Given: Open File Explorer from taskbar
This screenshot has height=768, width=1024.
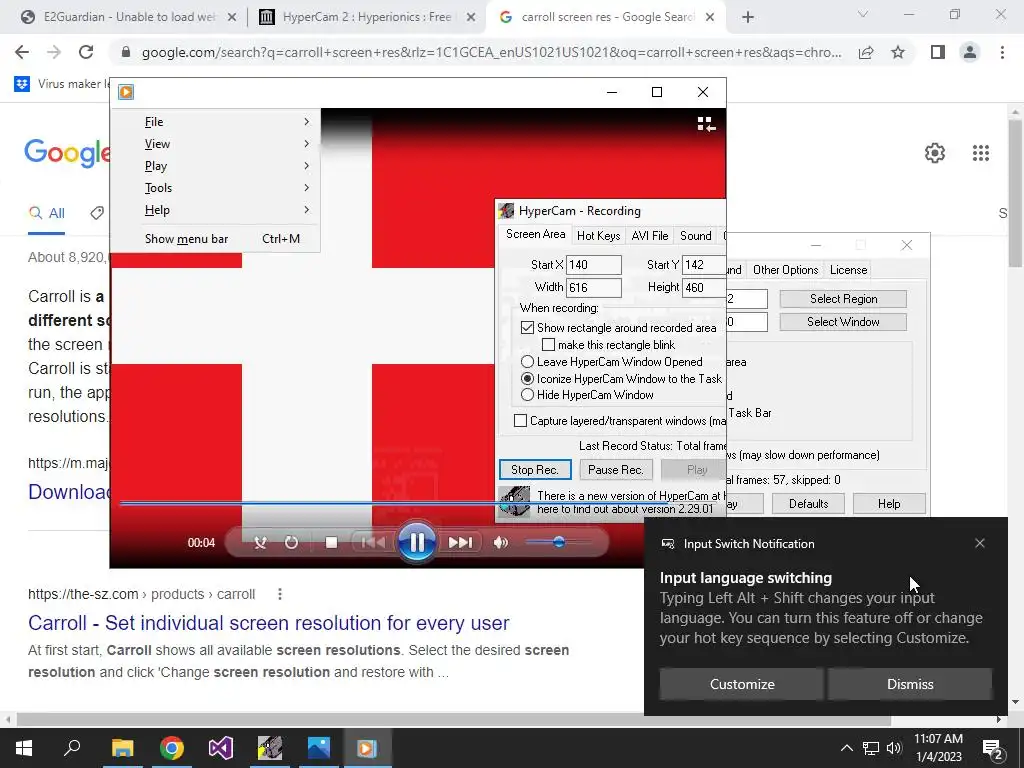Looking at the screenshot, I should pyautogui.click(x=122, y=748).
